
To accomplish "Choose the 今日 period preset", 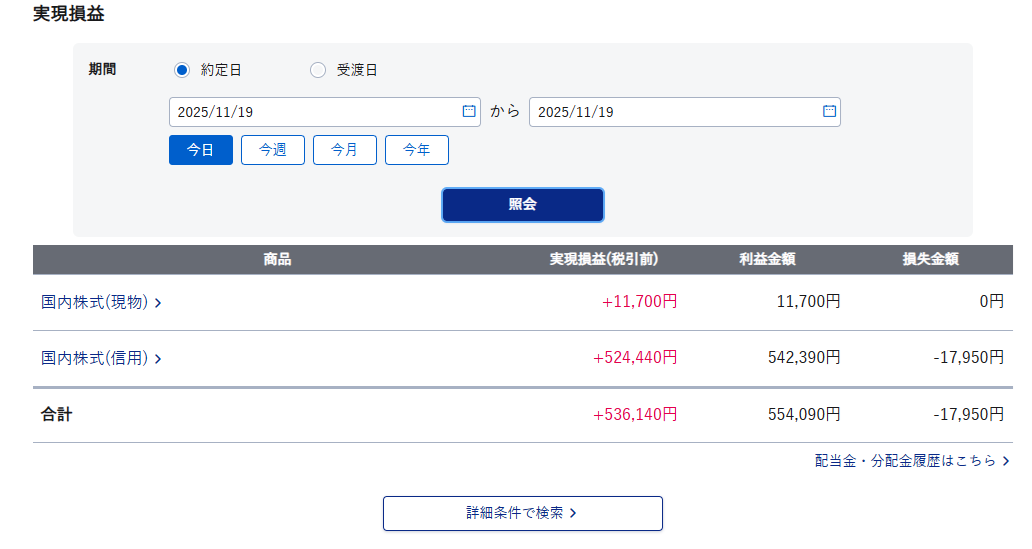I will pyautogui.click(x=201, y=150).
